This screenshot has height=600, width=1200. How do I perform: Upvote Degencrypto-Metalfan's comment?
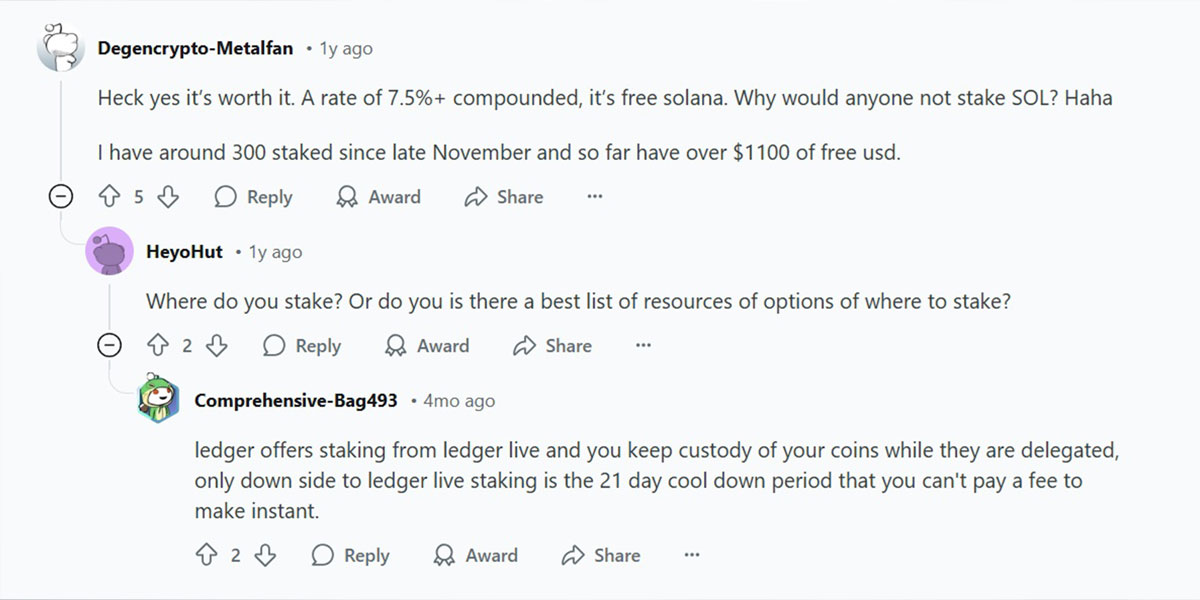109,197
